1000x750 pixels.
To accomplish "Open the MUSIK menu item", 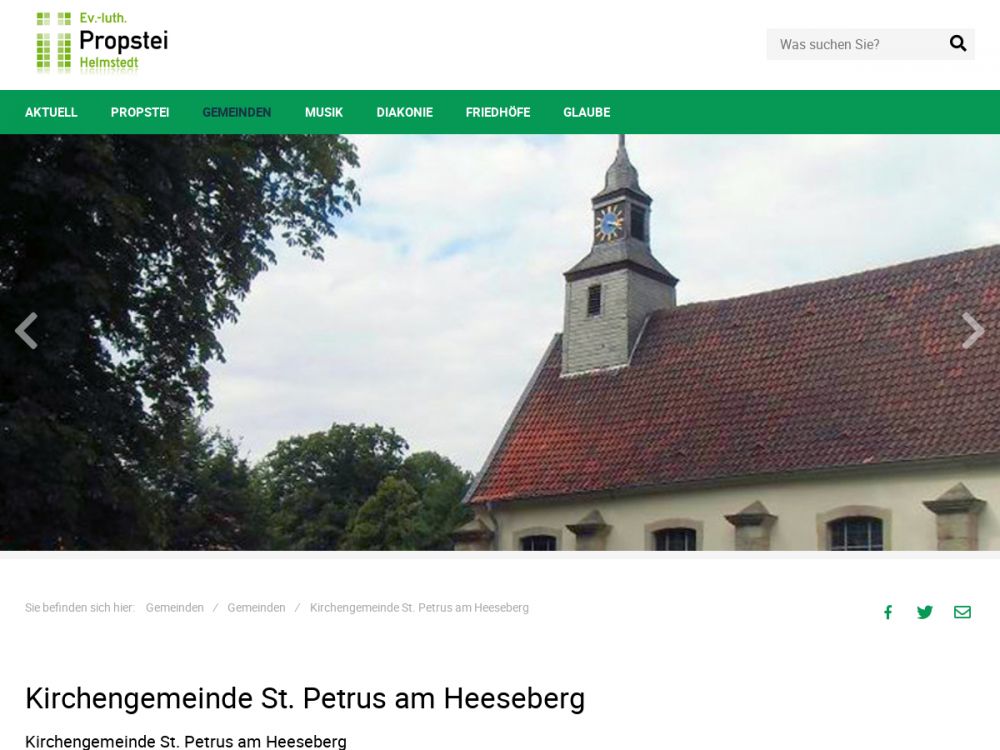I will (323, 112).
